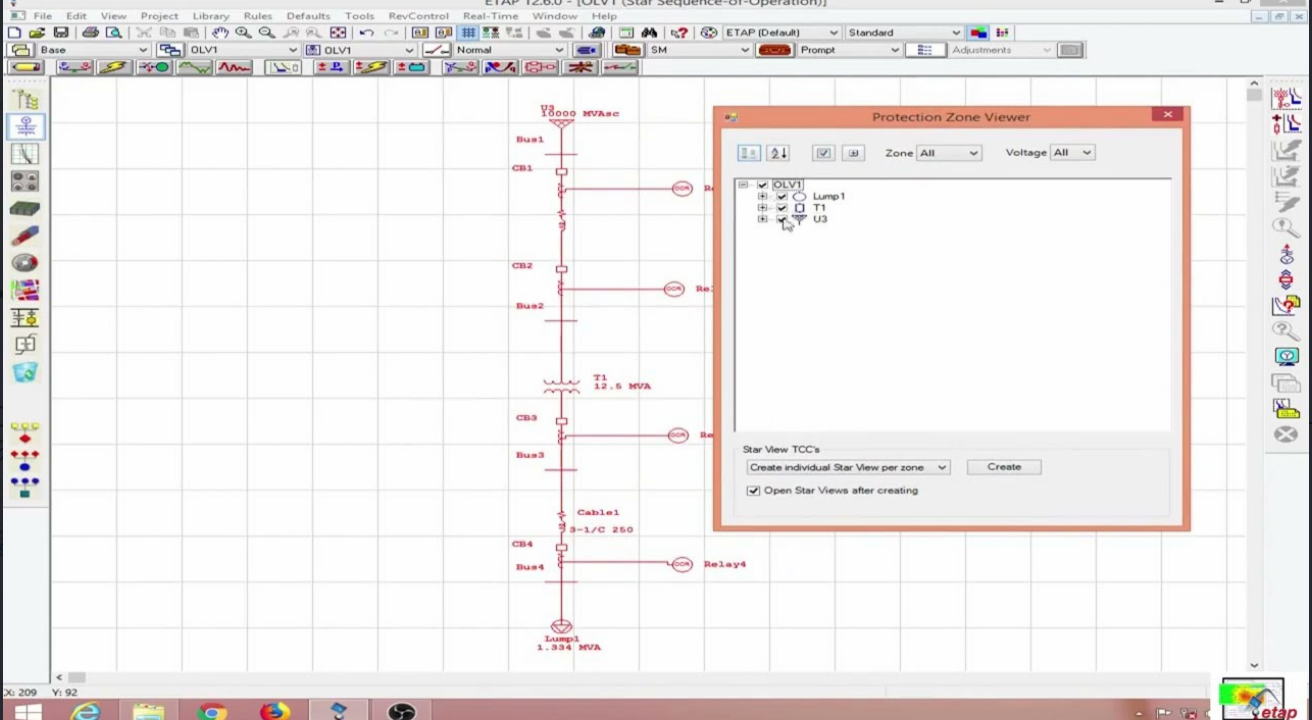Image resolution: width=1312 pixels, height=720 pixels.
Task: Click the Create button
Action: [1004, 467]
